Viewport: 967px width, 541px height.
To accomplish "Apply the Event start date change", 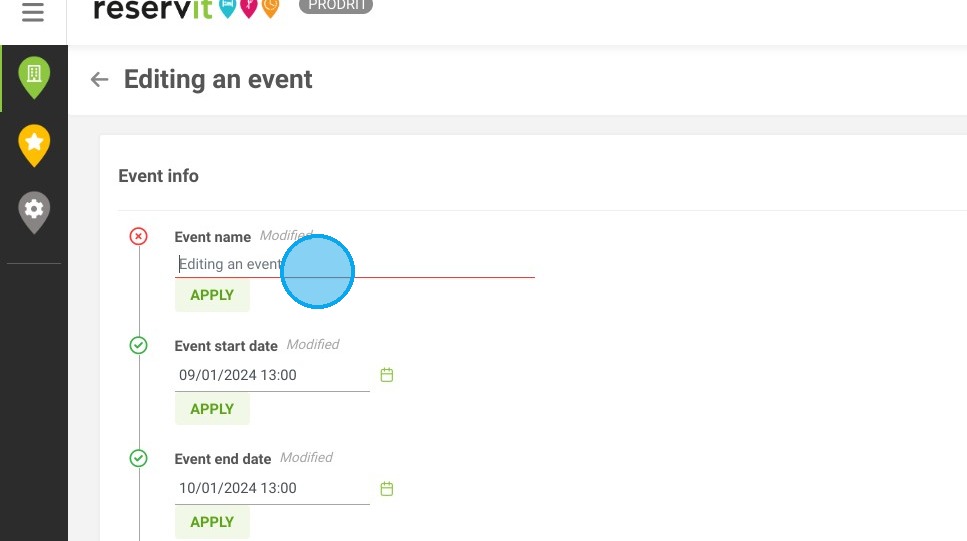I will pos(212,409).
